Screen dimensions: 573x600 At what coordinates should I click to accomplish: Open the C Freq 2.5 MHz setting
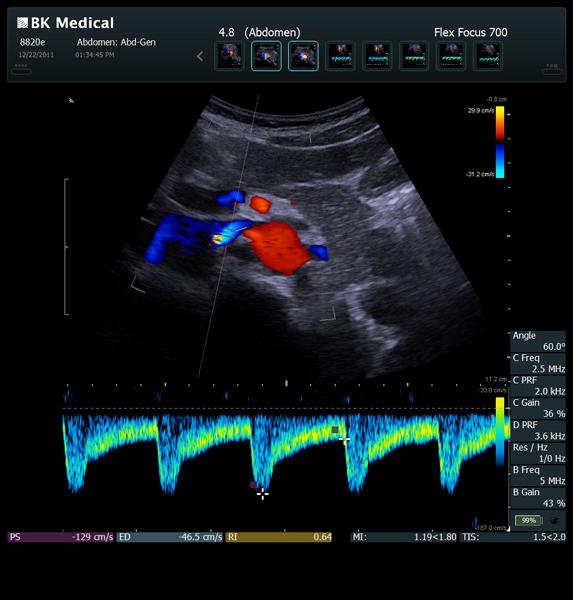click(x=538, y=364)
